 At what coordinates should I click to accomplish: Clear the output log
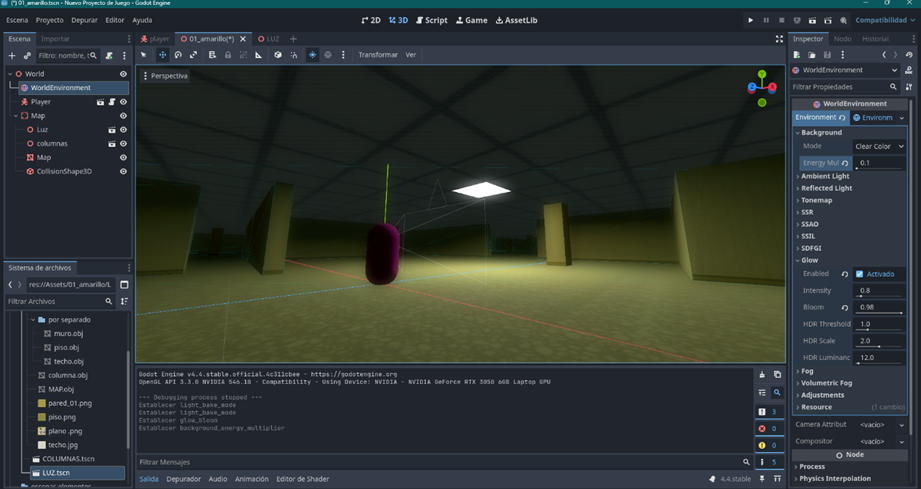(x=761, y=375)
